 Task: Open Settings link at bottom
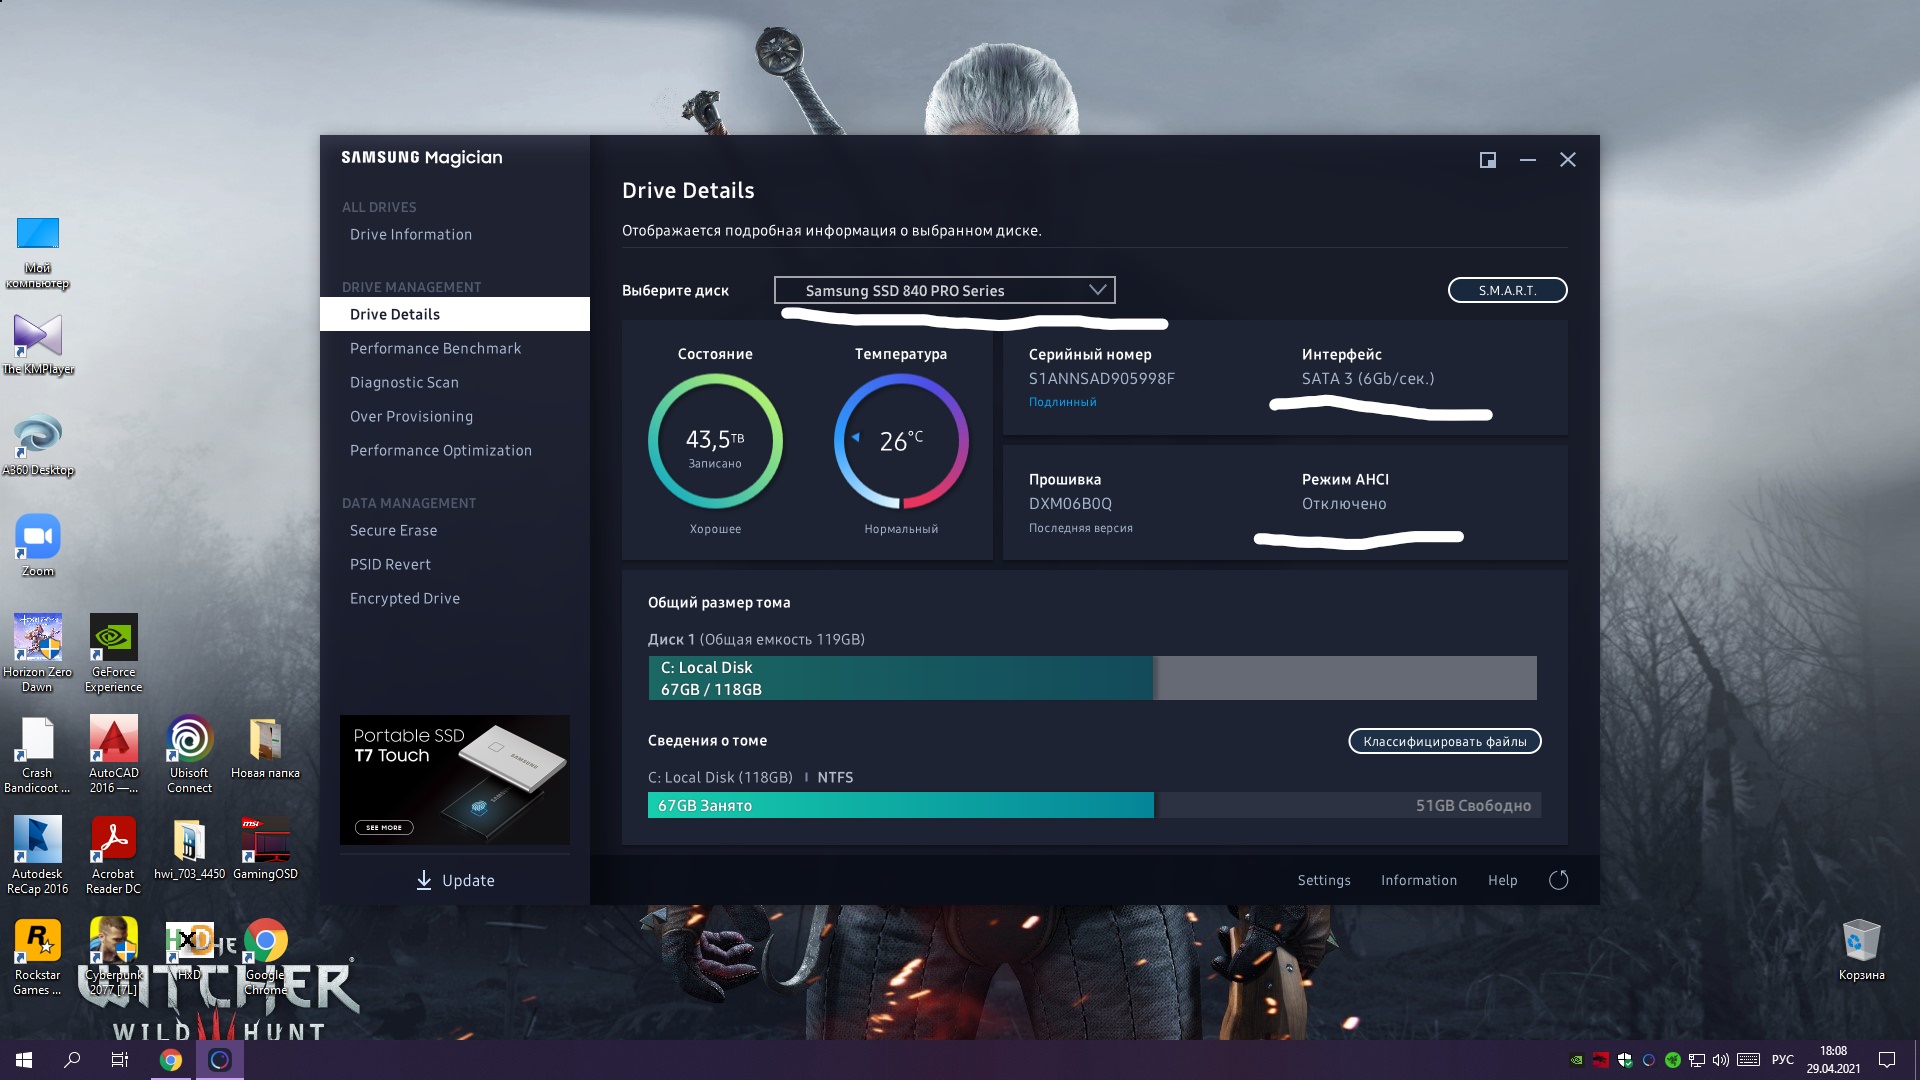[x=1323, y=880]
